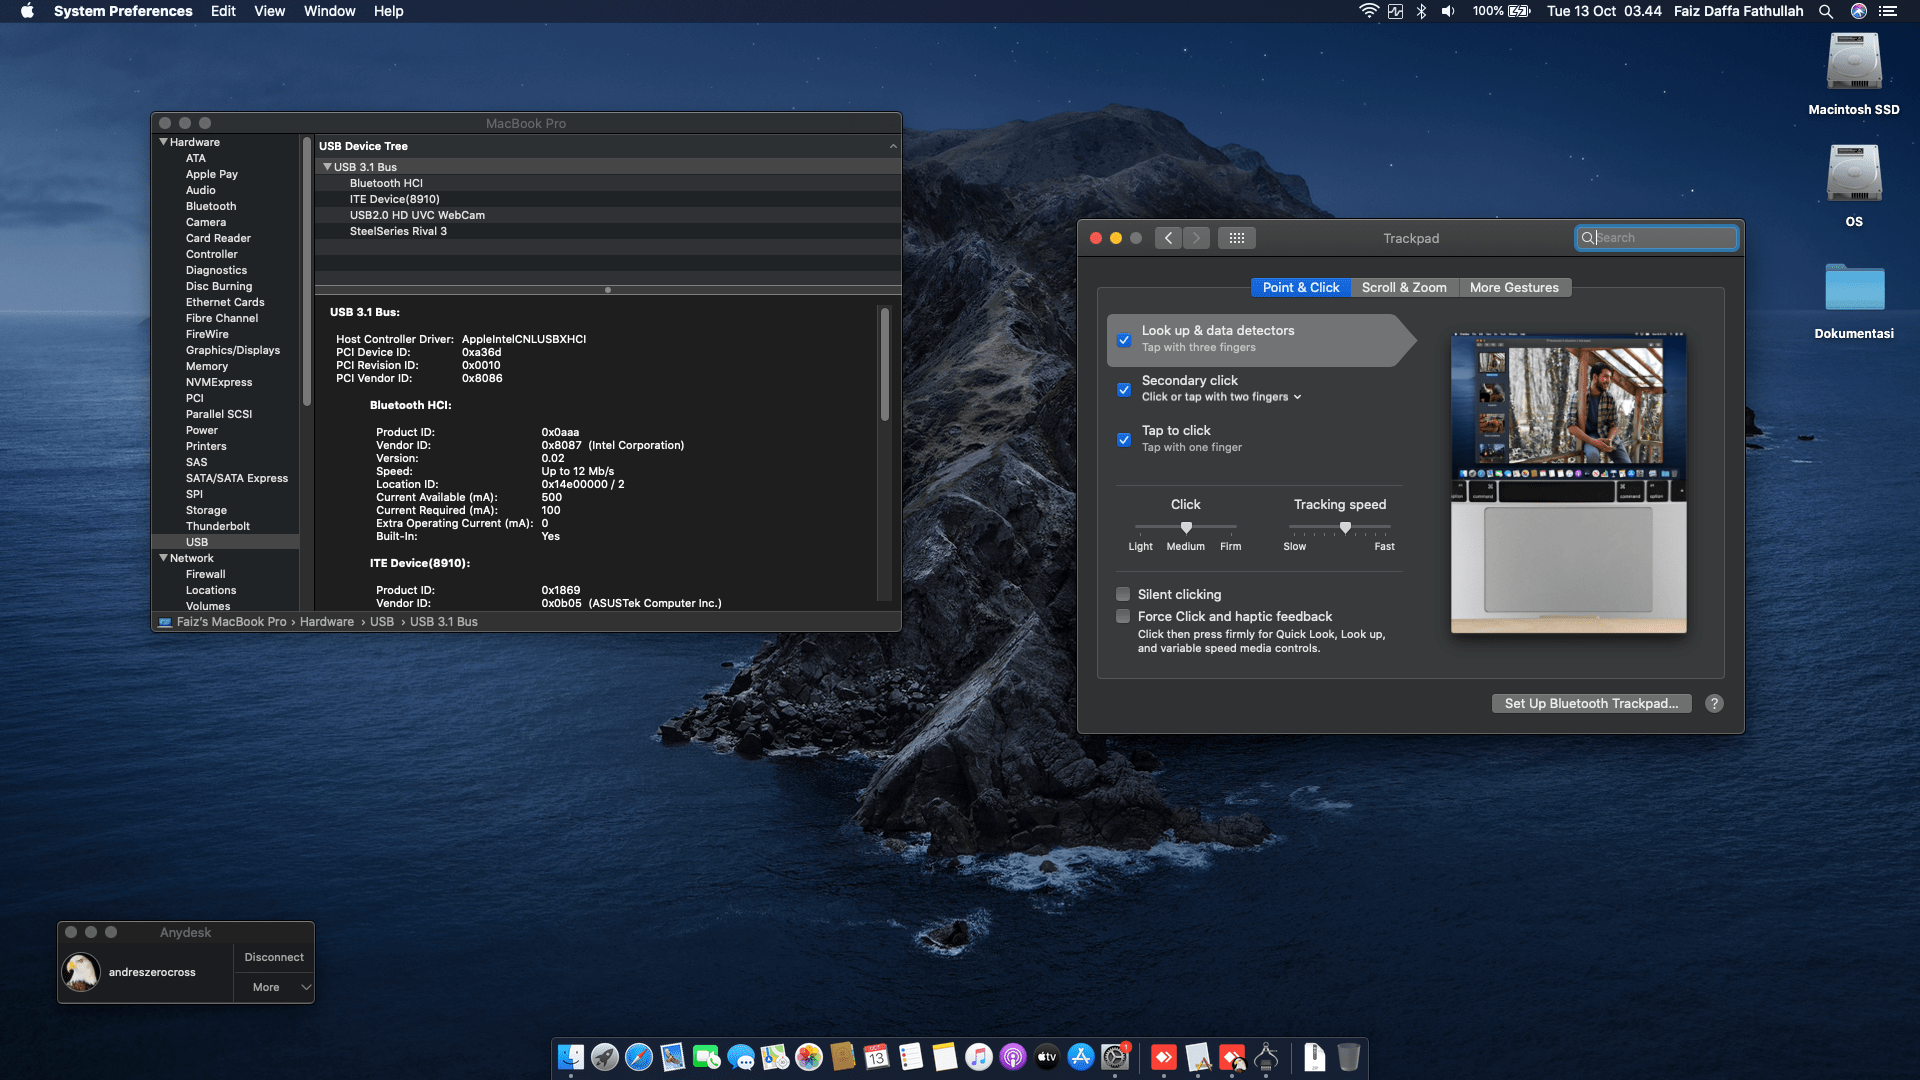The image size is (1920, 1080).
Task: Collapse the Network tree section
Action: (163, 558)
